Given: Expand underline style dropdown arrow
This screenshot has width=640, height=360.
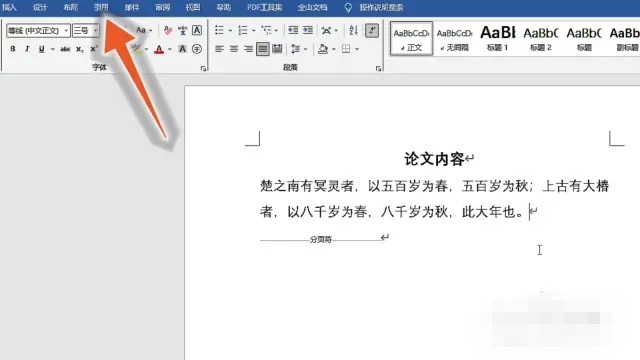Looking at the screenshot, I should click(53, 49).
